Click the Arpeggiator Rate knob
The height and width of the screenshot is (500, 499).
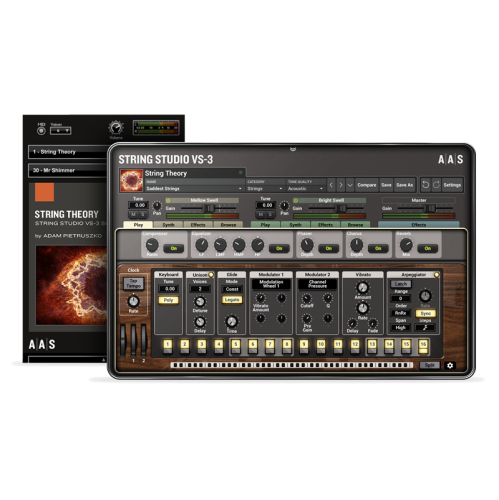click(x=425, y=296)
